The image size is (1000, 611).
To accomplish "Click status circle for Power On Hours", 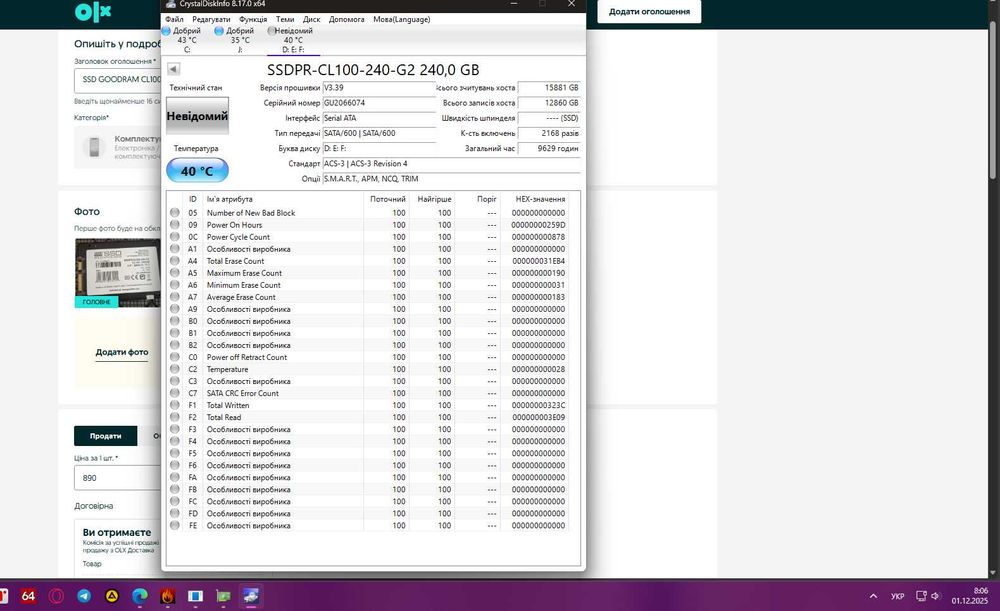I will click(174, 225).
